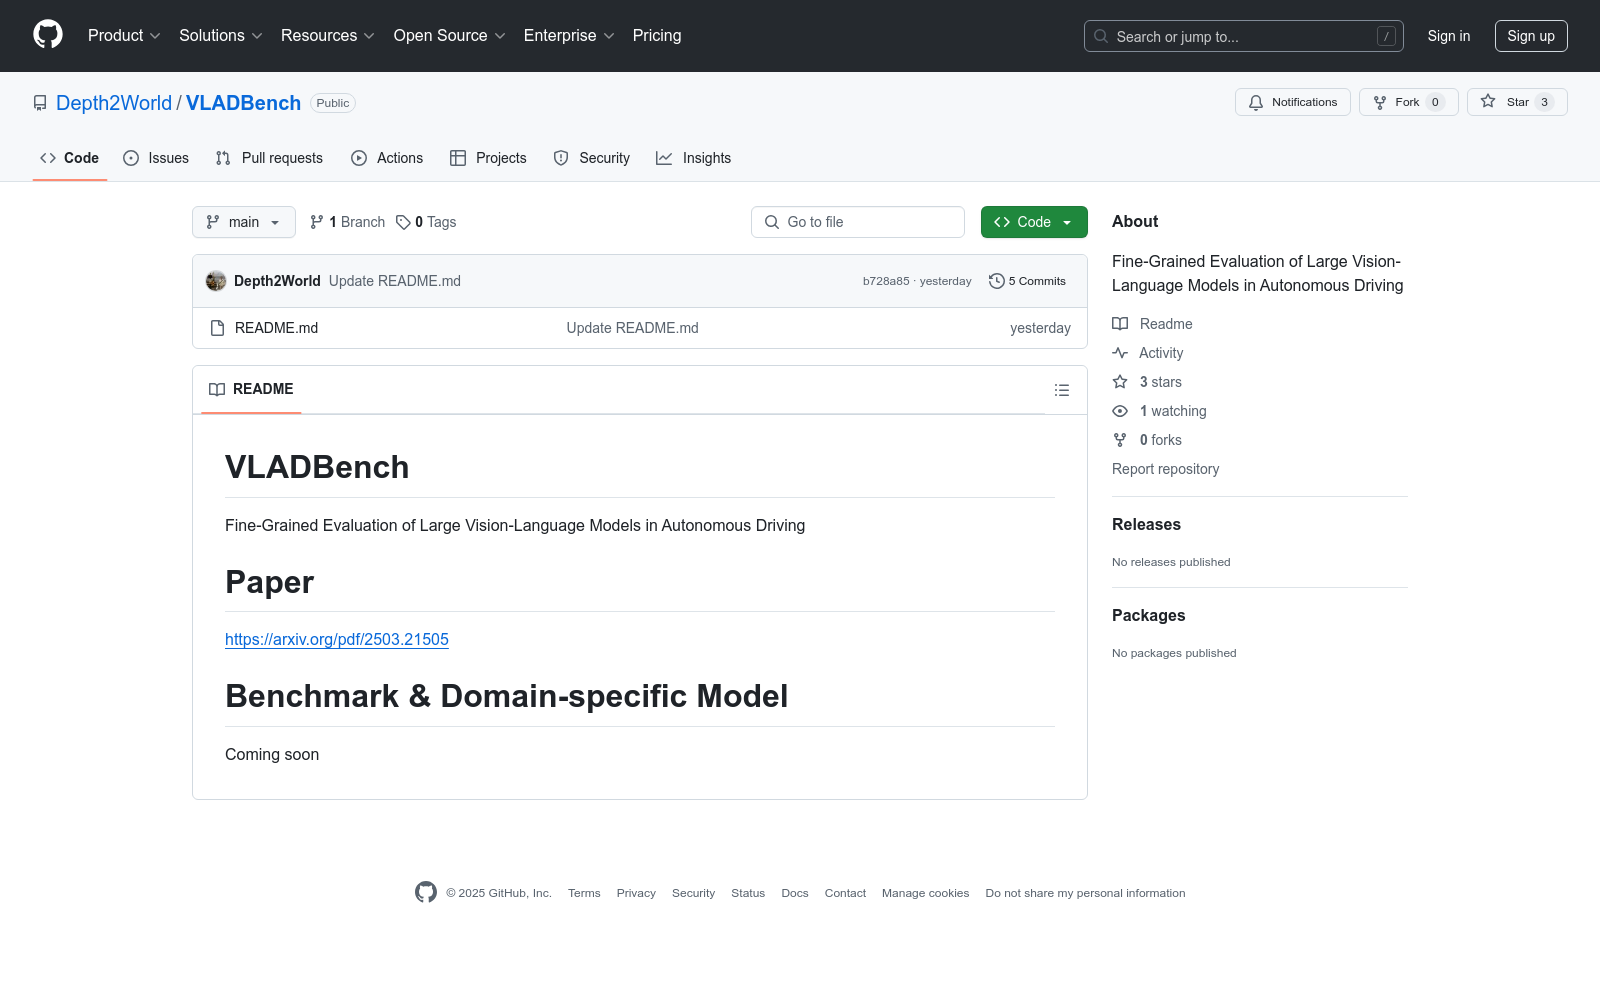Viewport: 1600px width, 1000px height.
Task: Open the footer Terms link
Action: coord(584,893)
